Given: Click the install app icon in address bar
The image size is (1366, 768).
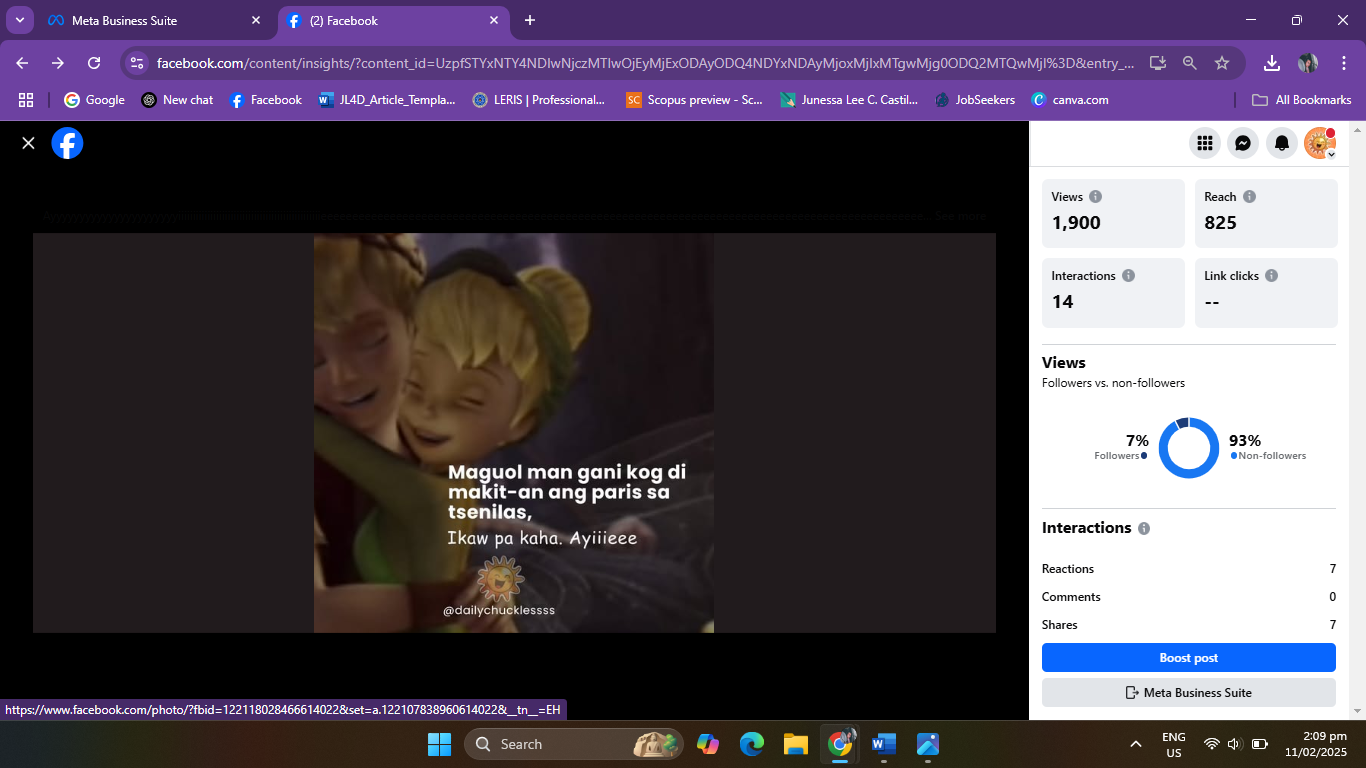Looking at the screenshot, I should [1158, 63].
